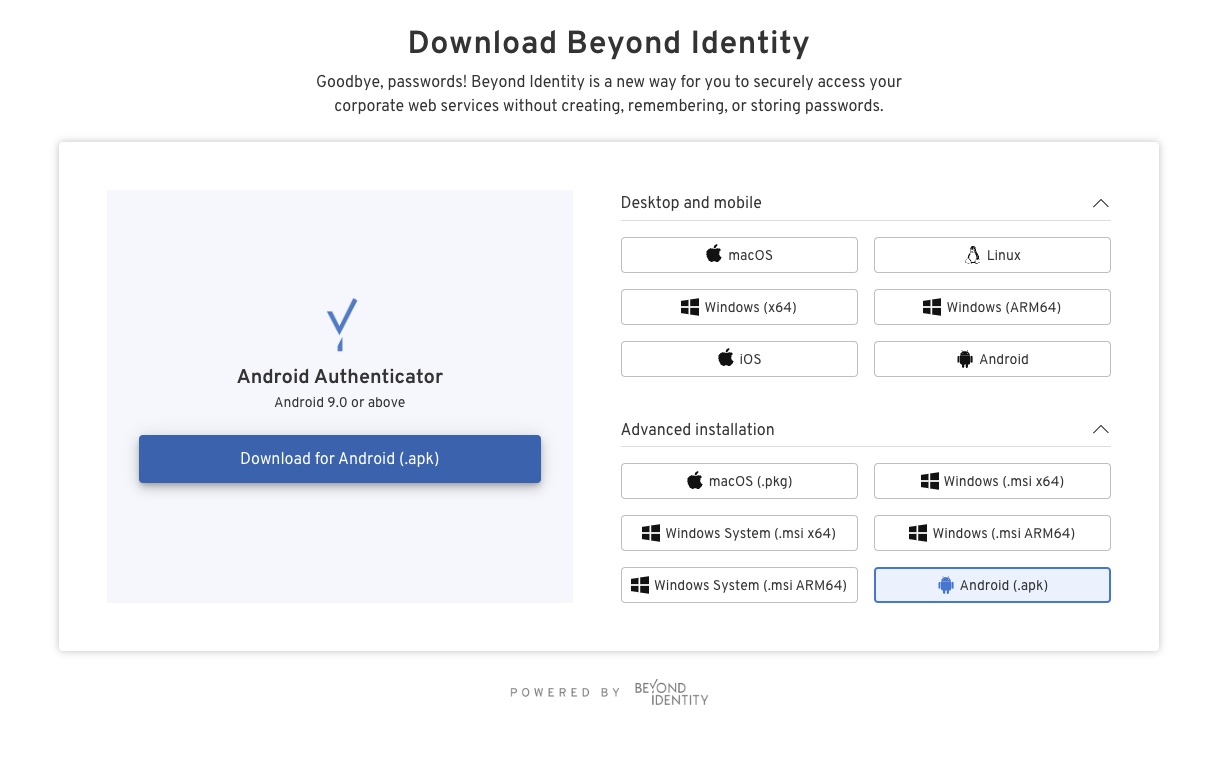Click the Desktop and mobile heading
This screenshot has width=1220, height=772.
691,203
